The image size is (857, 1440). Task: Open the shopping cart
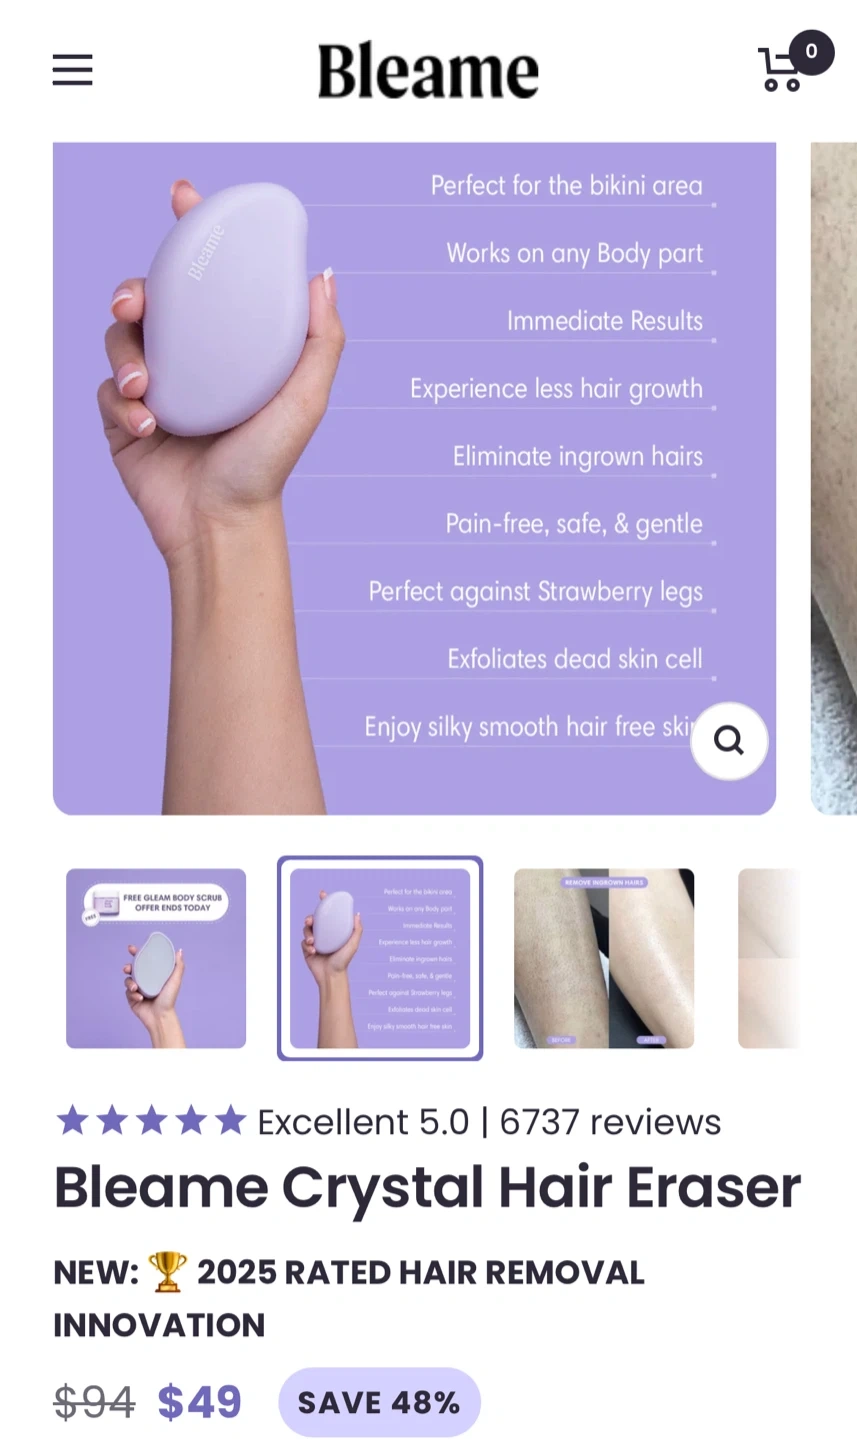[781, 70]
